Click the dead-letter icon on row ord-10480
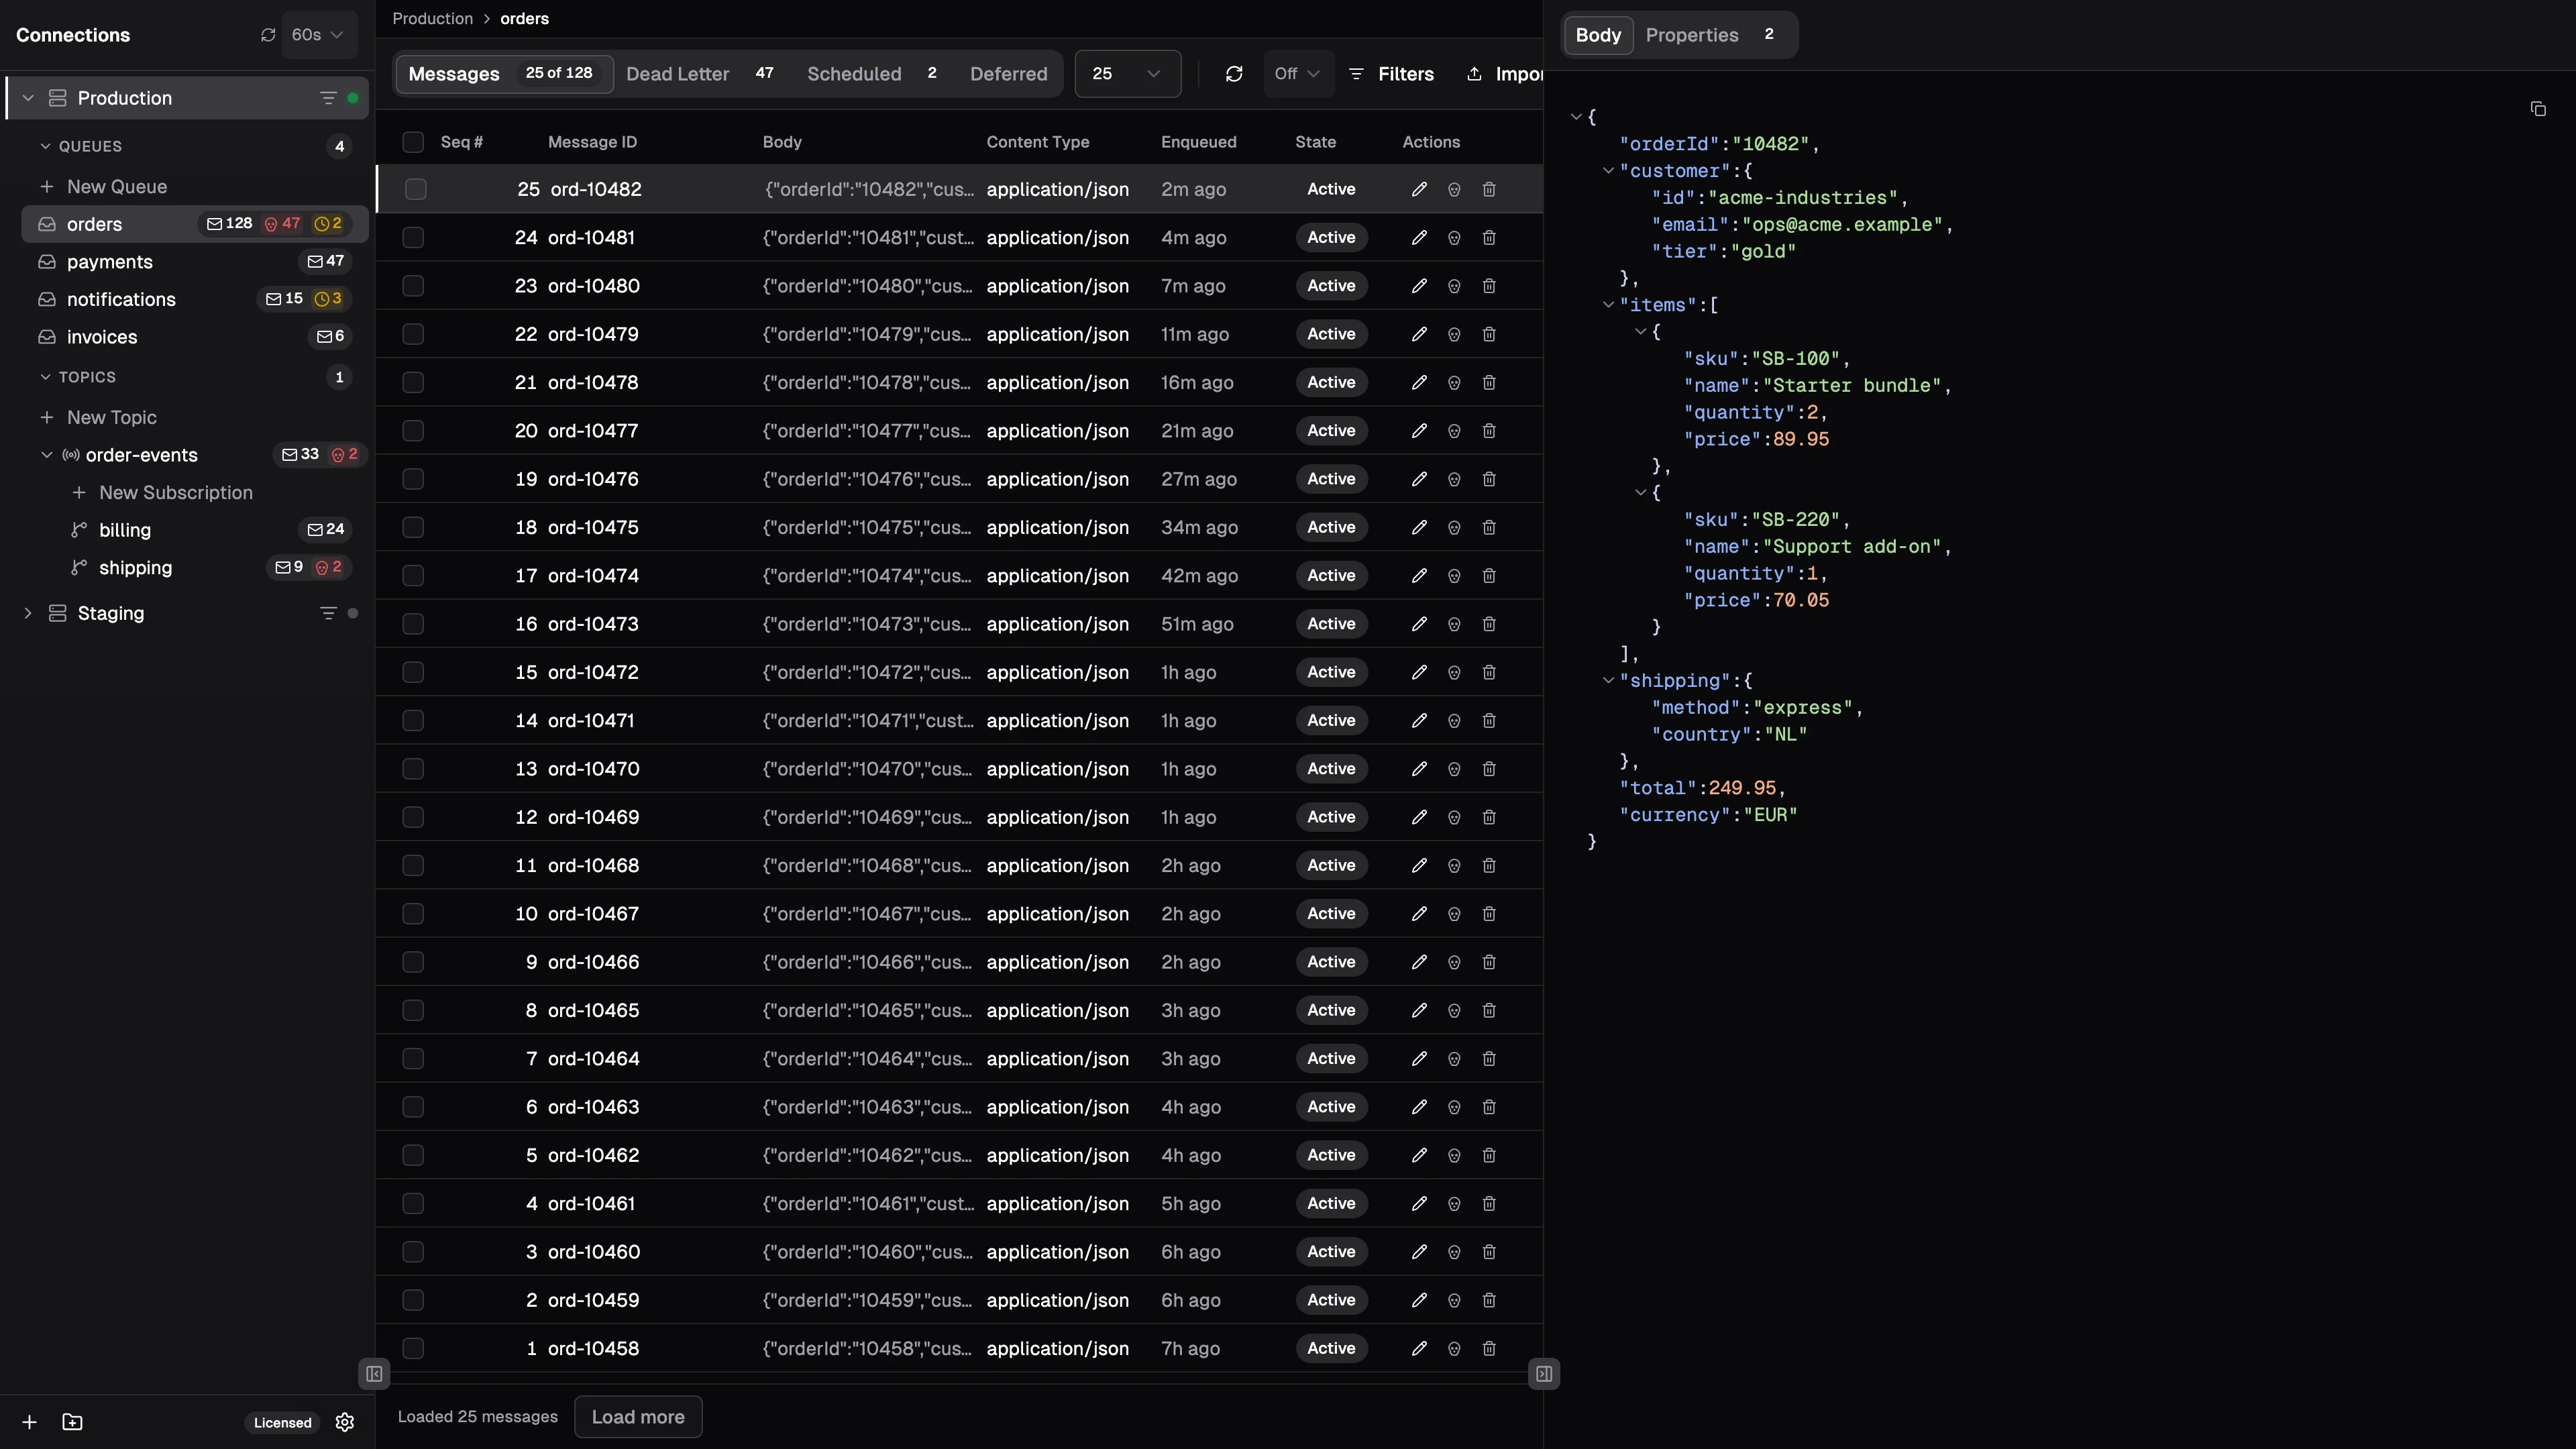Screen dimensions: 2576x1449 tap(1454, 286)
